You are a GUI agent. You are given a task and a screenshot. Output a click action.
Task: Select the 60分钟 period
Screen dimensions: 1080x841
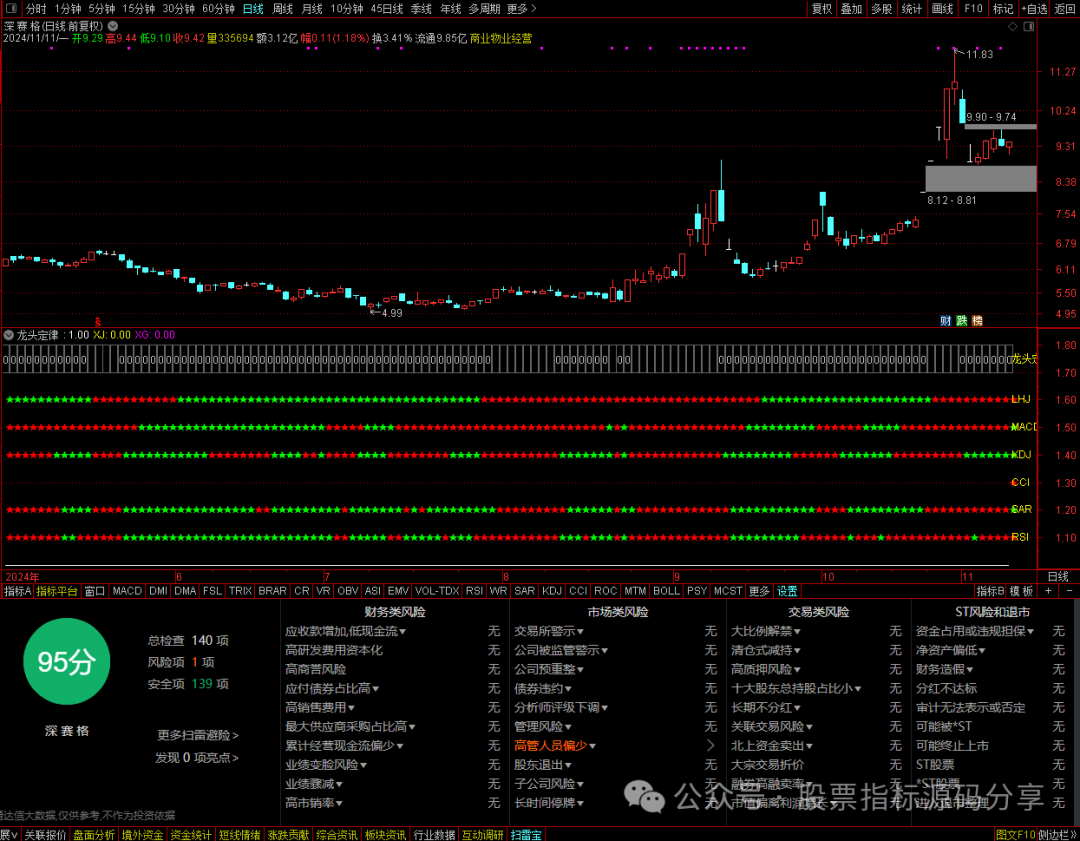point(218,9)
